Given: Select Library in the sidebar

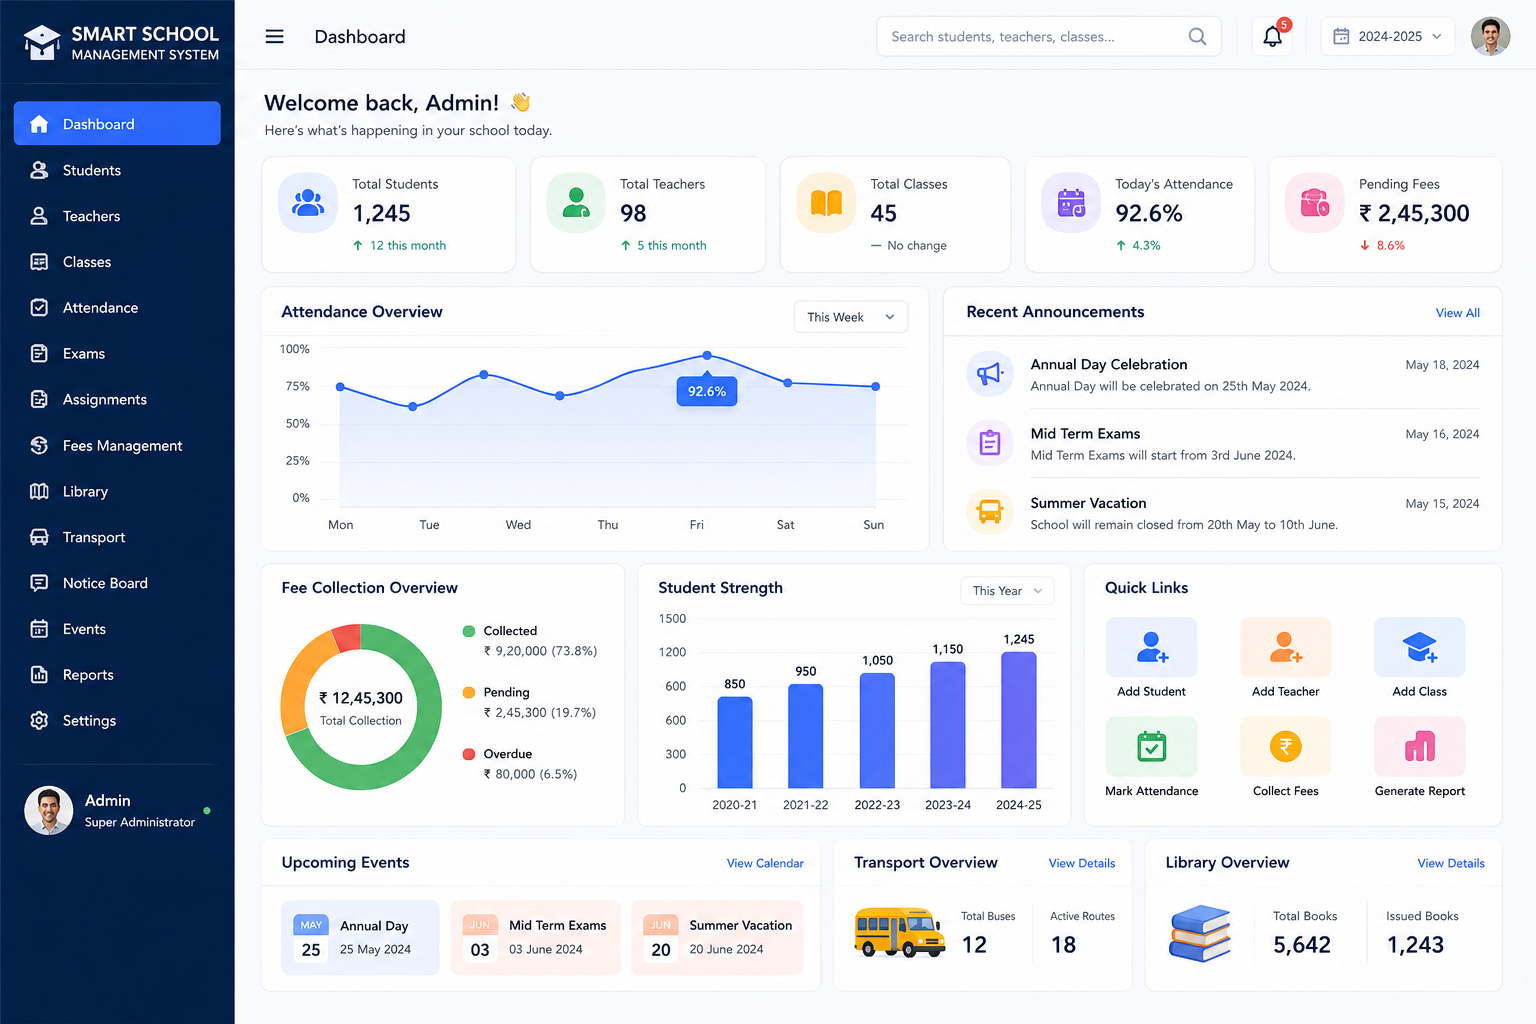Looking at the screenshot, I should (117, 491).
